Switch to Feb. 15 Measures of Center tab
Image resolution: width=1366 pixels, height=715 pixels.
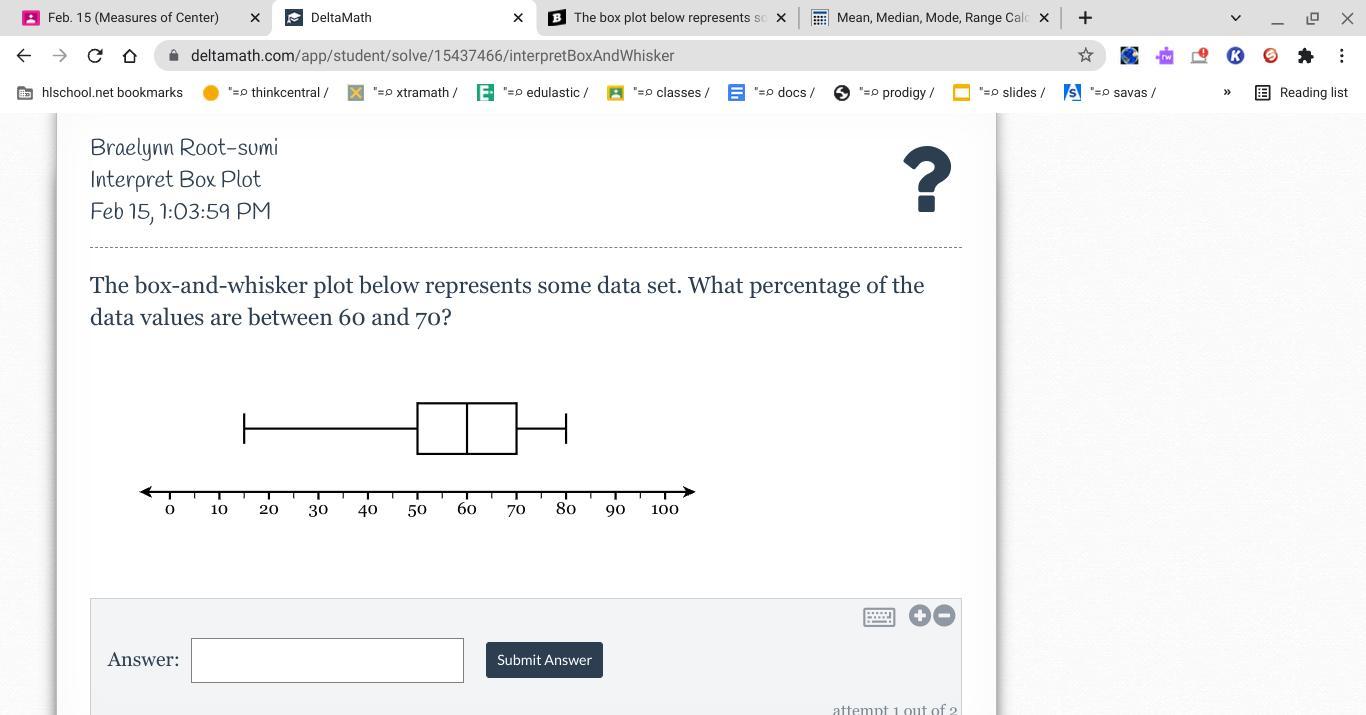(x=133, y=18)
